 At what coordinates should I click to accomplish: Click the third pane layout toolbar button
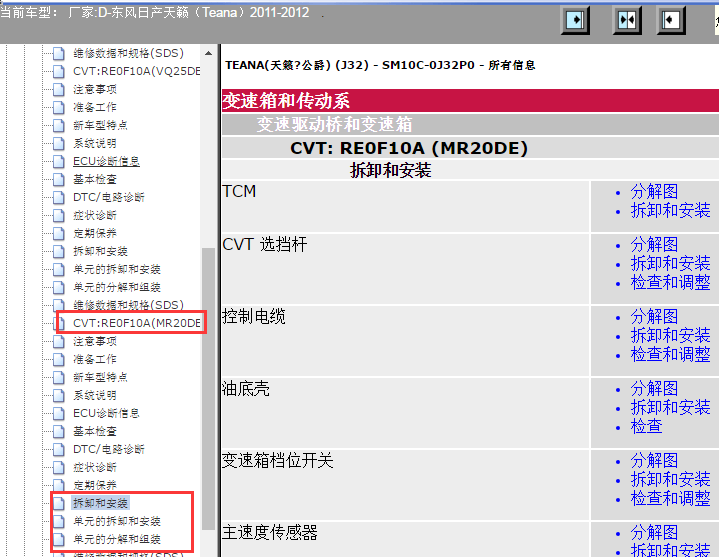click(671, 20)
